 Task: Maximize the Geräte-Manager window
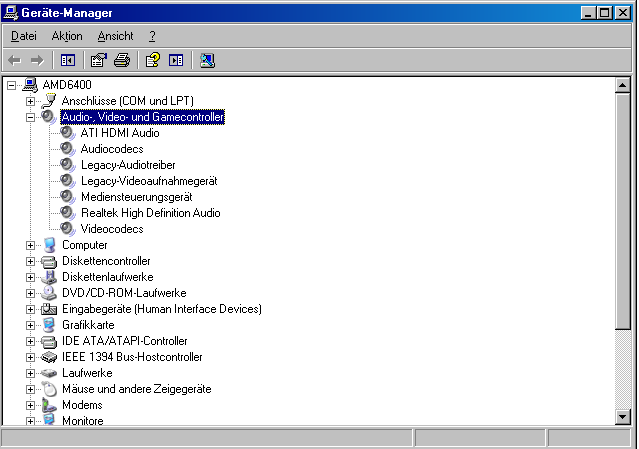click(605, 13)
